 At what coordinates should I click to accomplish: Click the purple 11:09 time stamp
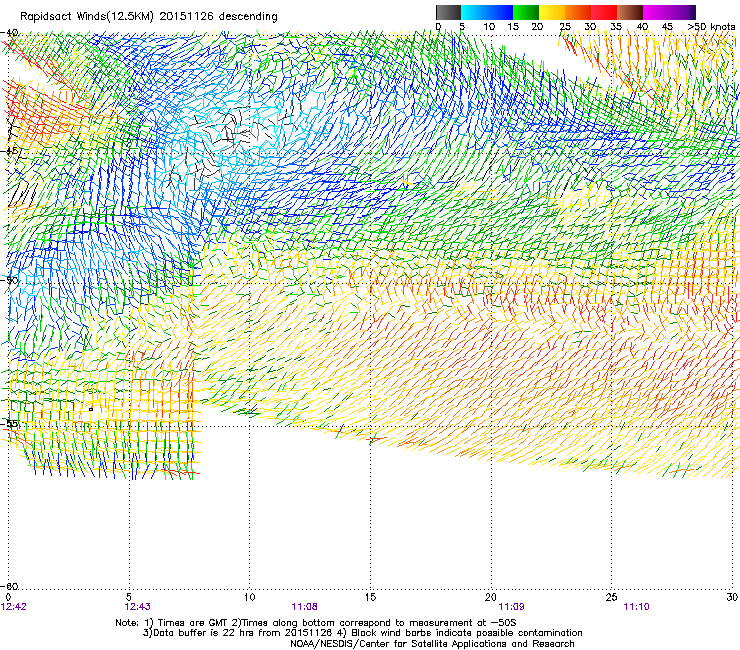click(x=512, y=607)
